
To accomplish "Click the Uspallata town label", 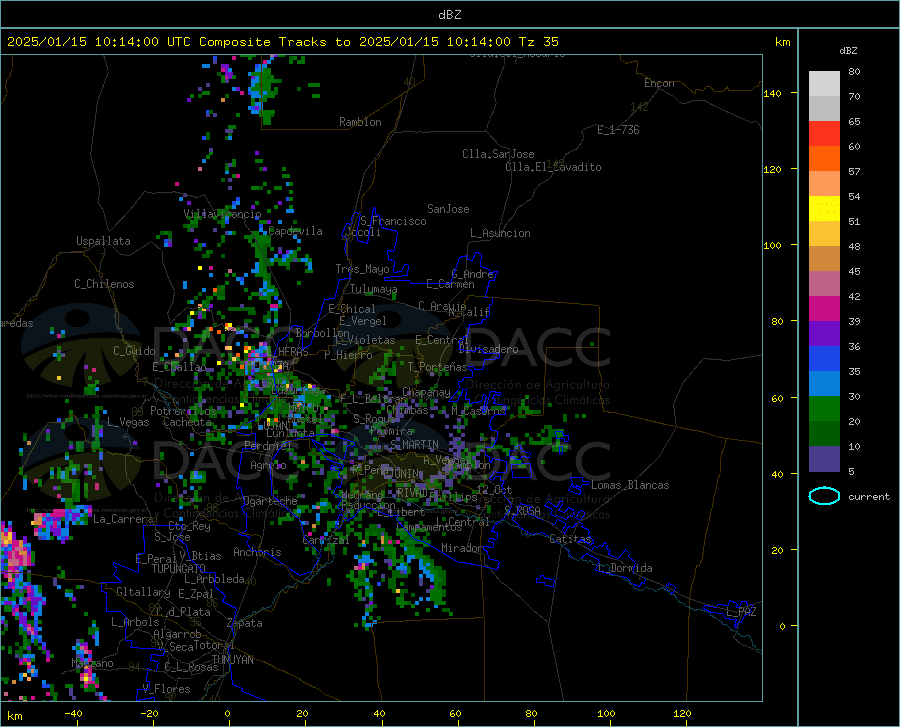I will point(103,241).
